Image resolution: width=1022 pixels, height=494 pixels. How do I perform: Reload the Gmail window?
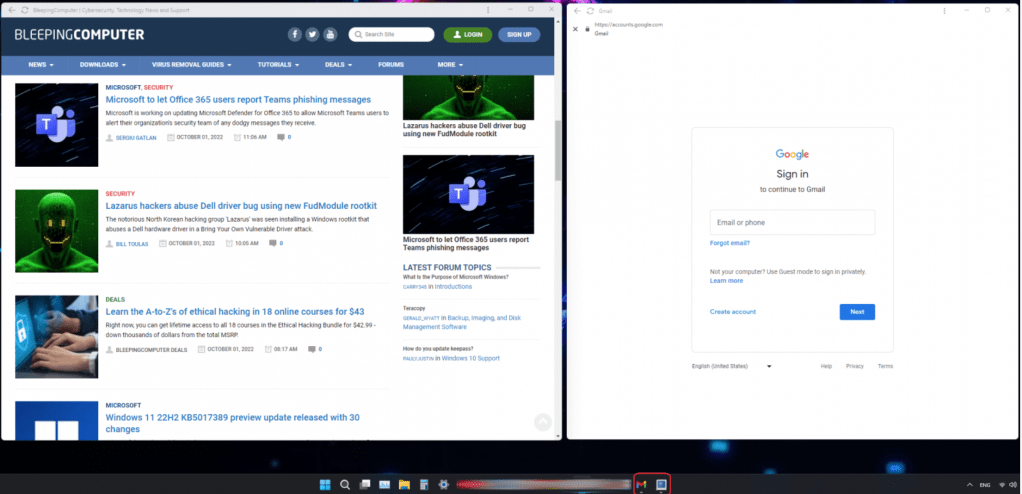pyautogui.click(x=591, y=11)
